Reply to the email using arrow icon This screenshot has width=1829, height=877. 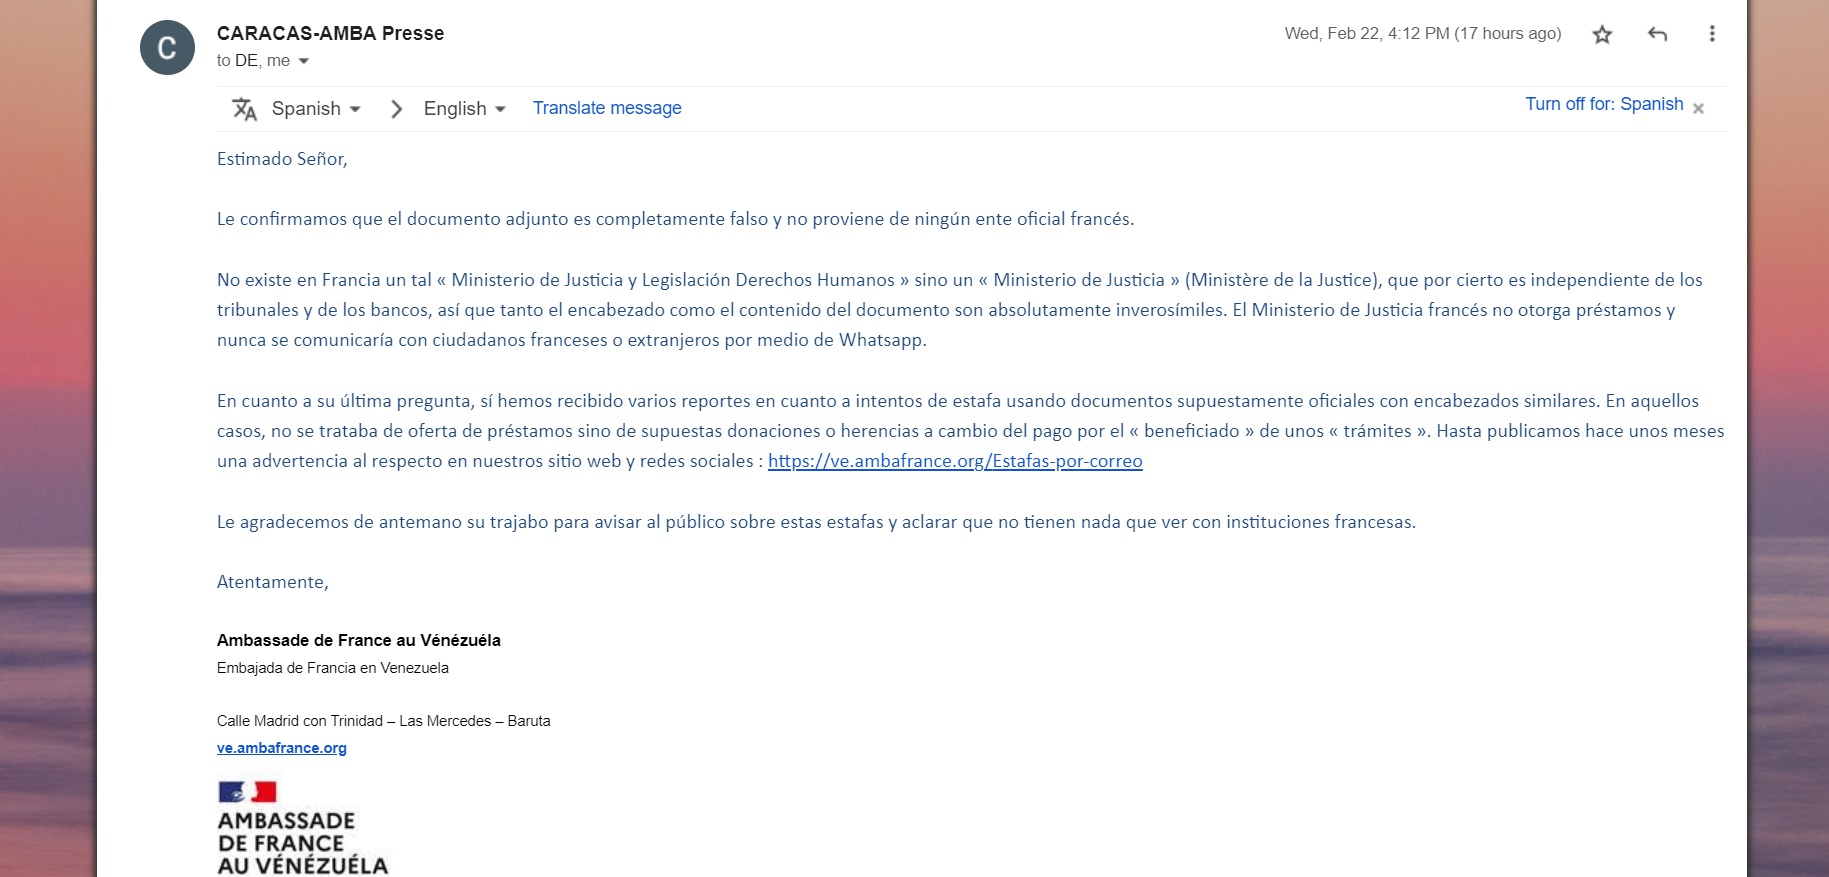click(x=1657, y=34)
